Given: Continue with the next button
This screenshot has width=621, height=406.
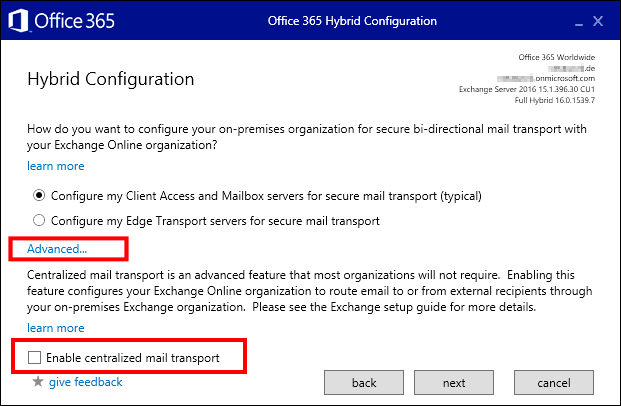Looking at the screenshot, I should (x=454, y=383).
